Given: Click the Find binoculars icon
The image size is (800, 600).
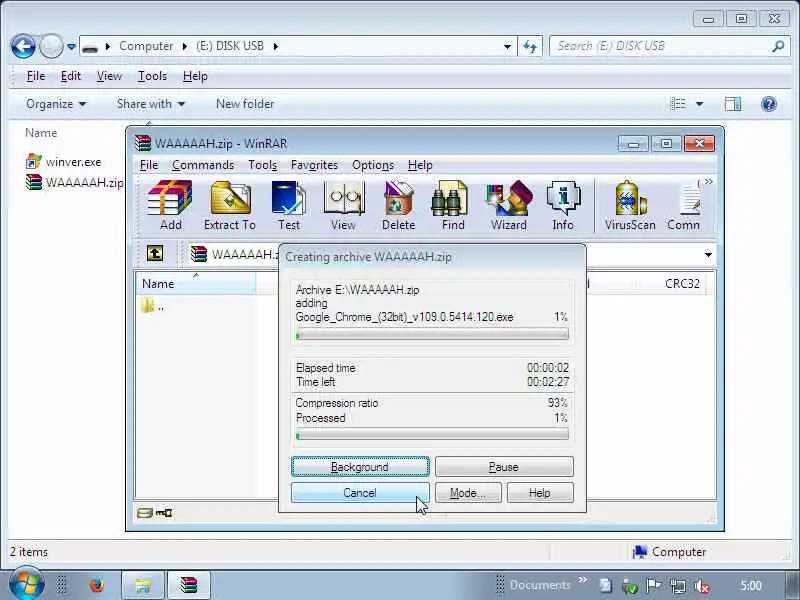Looking at the screenshot, I should click(453, 206).
